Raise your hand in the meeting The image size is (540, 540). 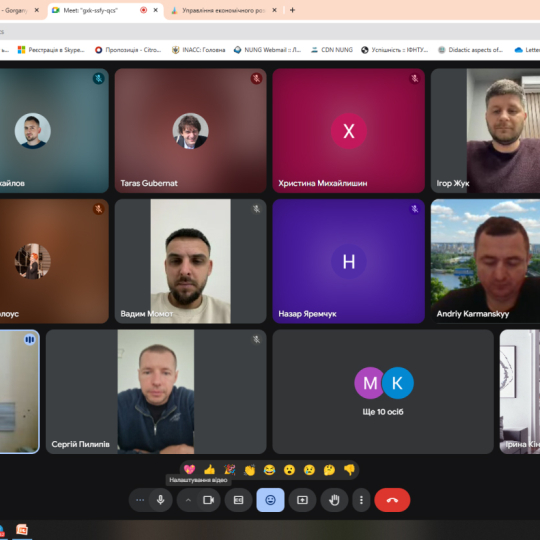(x=334, y=500)
